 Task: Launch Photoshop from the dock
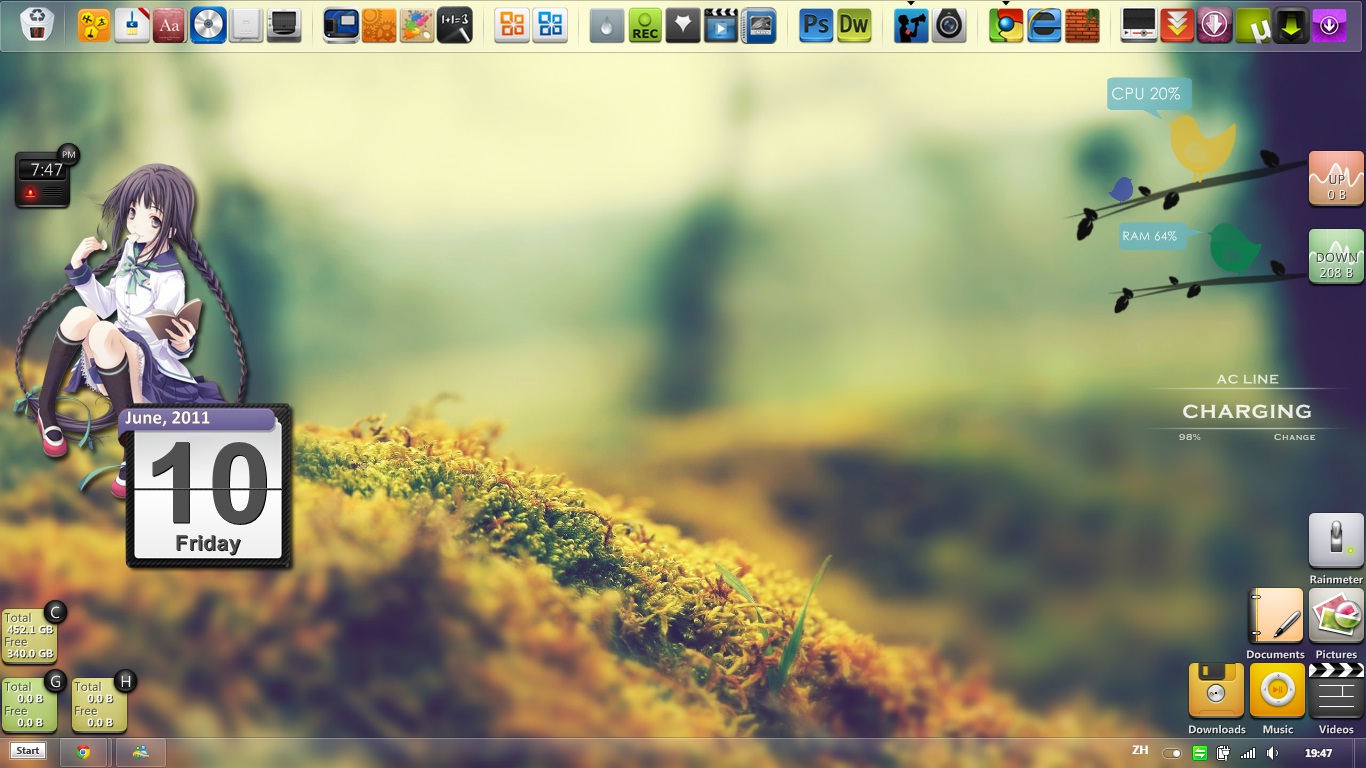tap(817, 25)
